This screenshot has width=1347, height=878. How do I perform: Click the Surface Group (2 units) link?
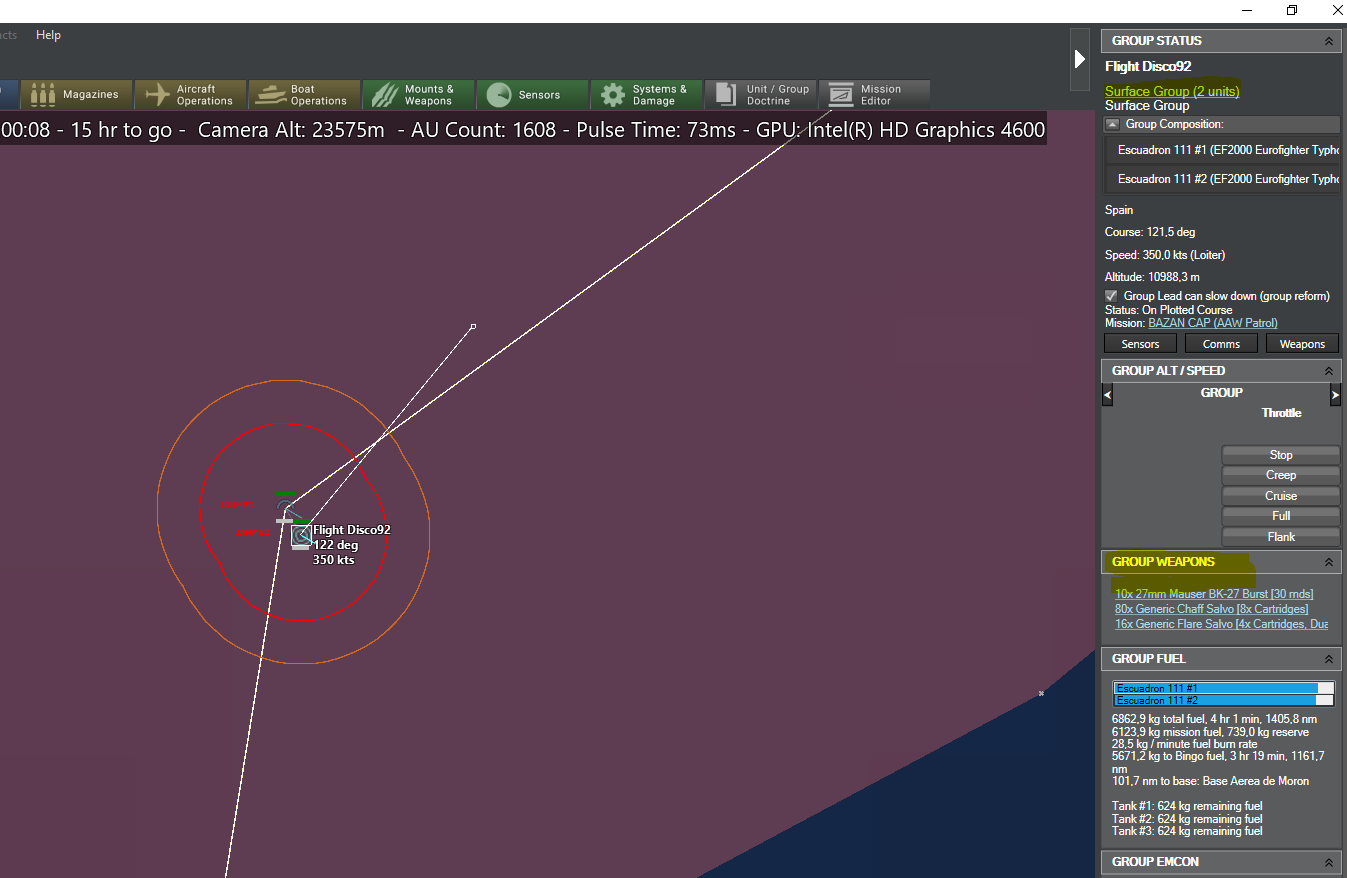[x=1172, y=91]
